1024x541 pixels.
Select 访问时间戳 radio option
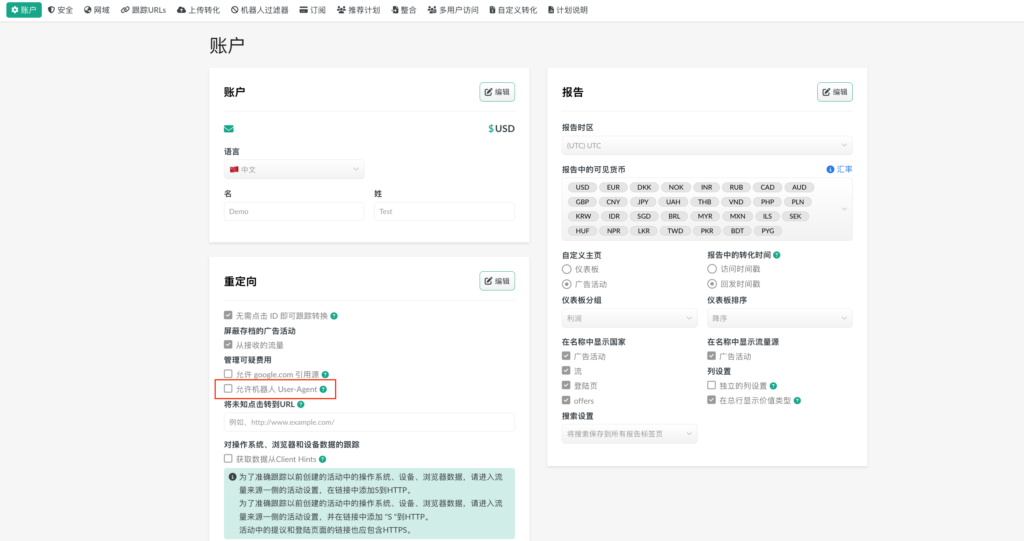point(712,269)
